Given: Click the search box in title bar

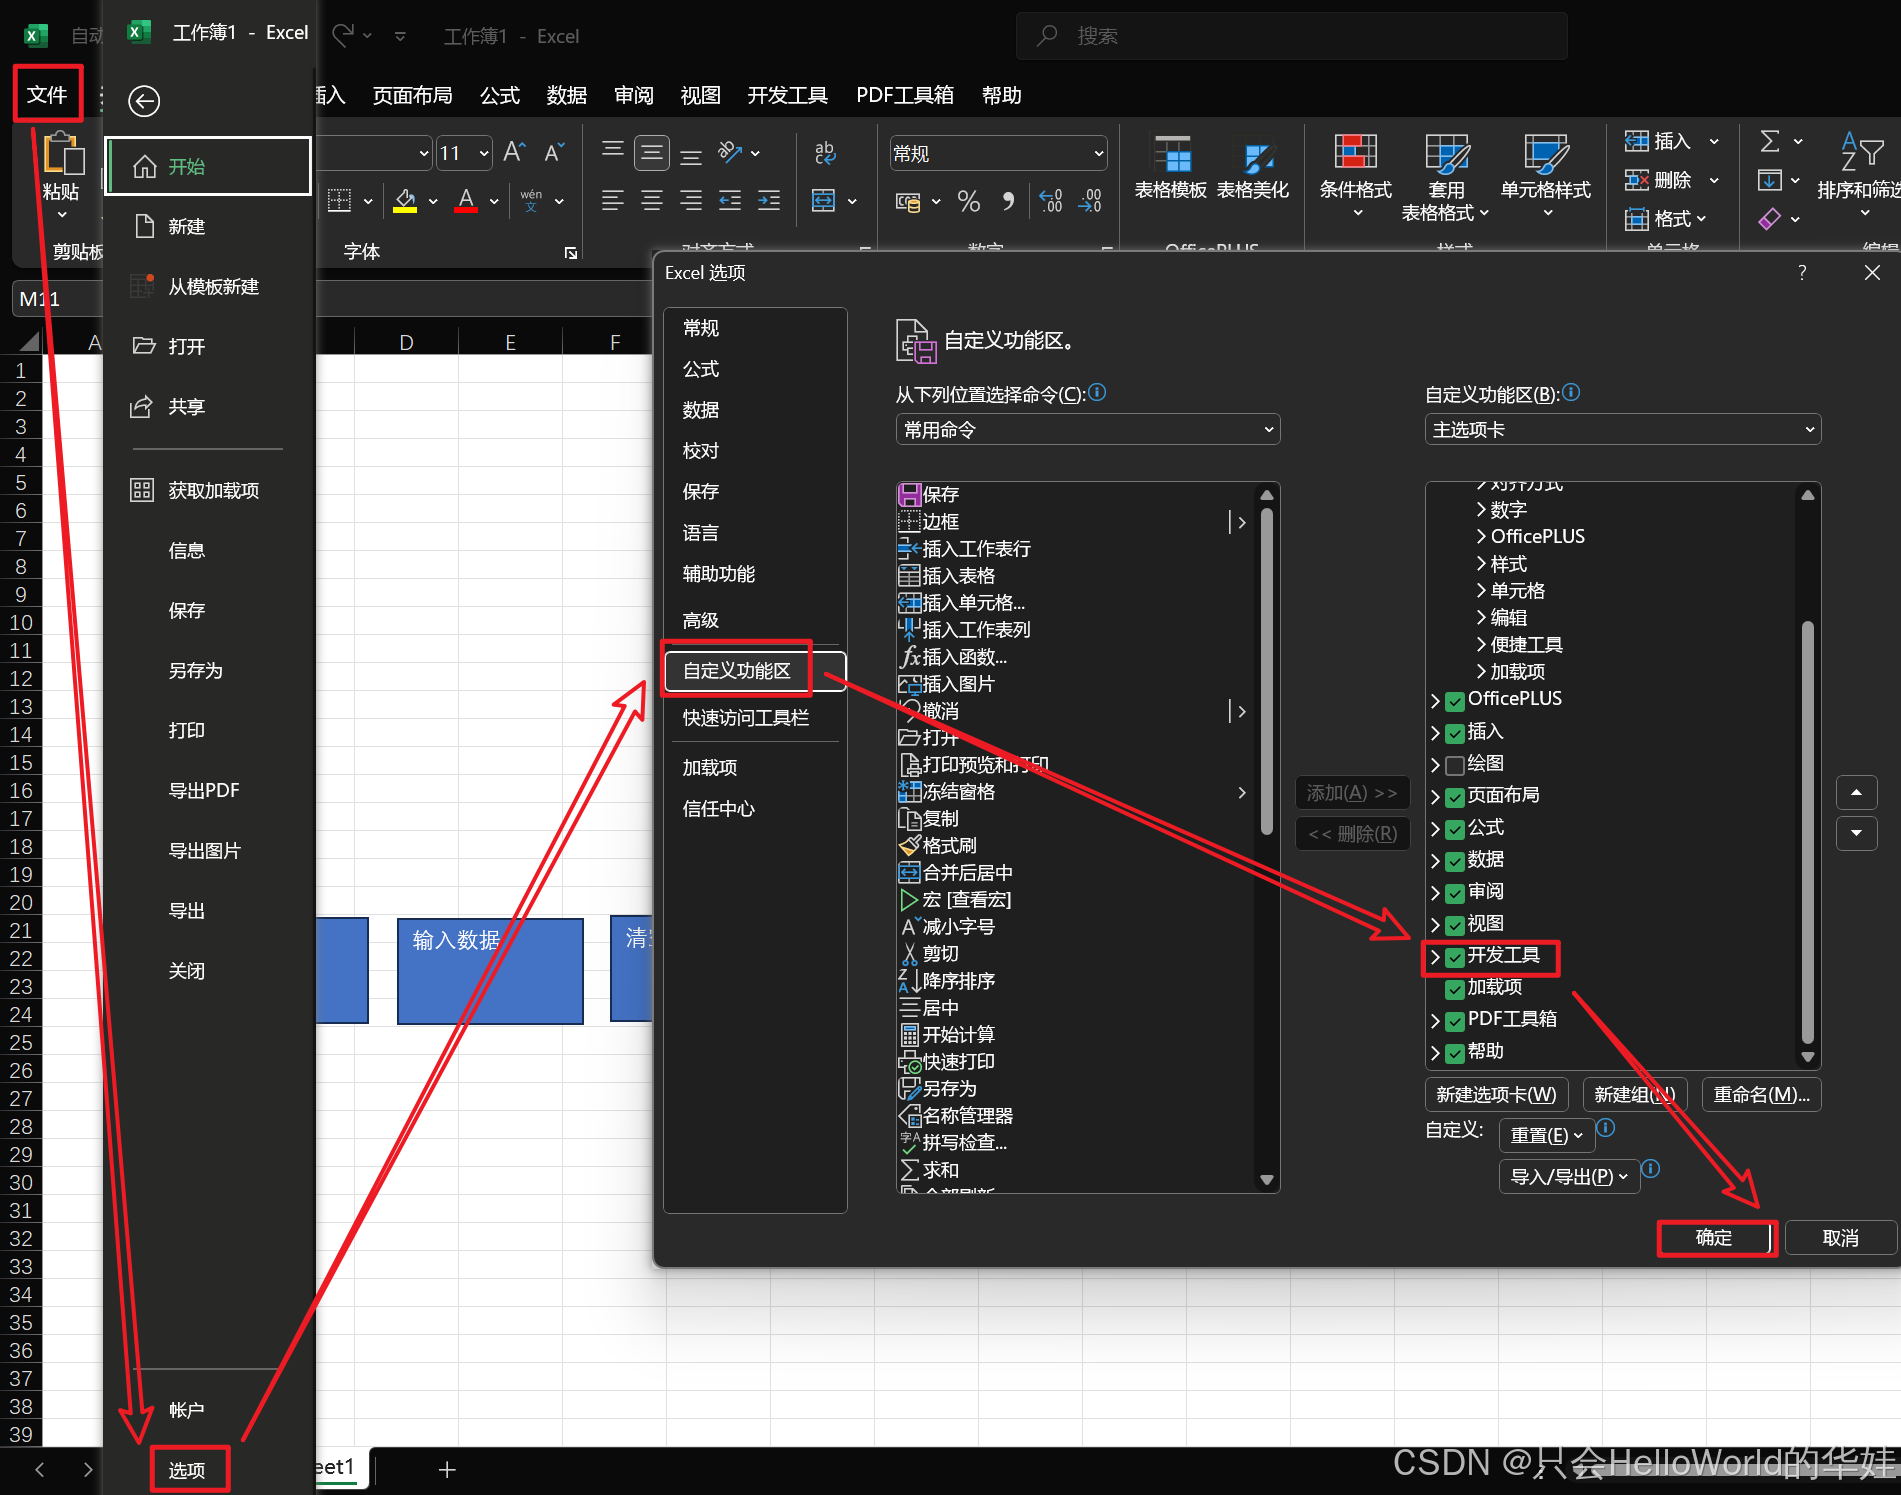Looking at the screenshot, I should (1291, 36).
